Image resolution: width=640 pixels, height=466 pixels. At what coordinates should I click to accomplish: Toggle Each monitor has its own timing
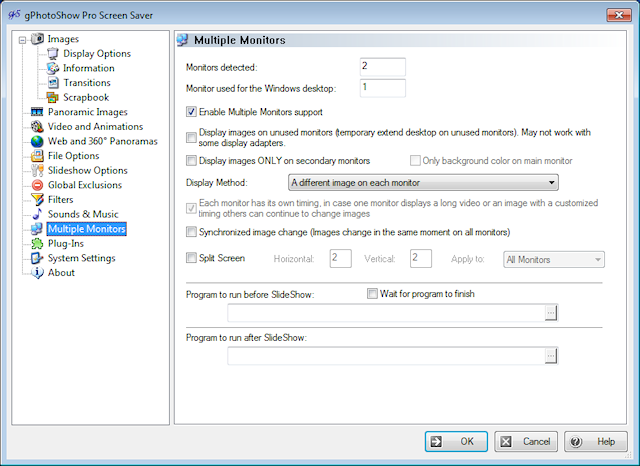tap(191, 208)
